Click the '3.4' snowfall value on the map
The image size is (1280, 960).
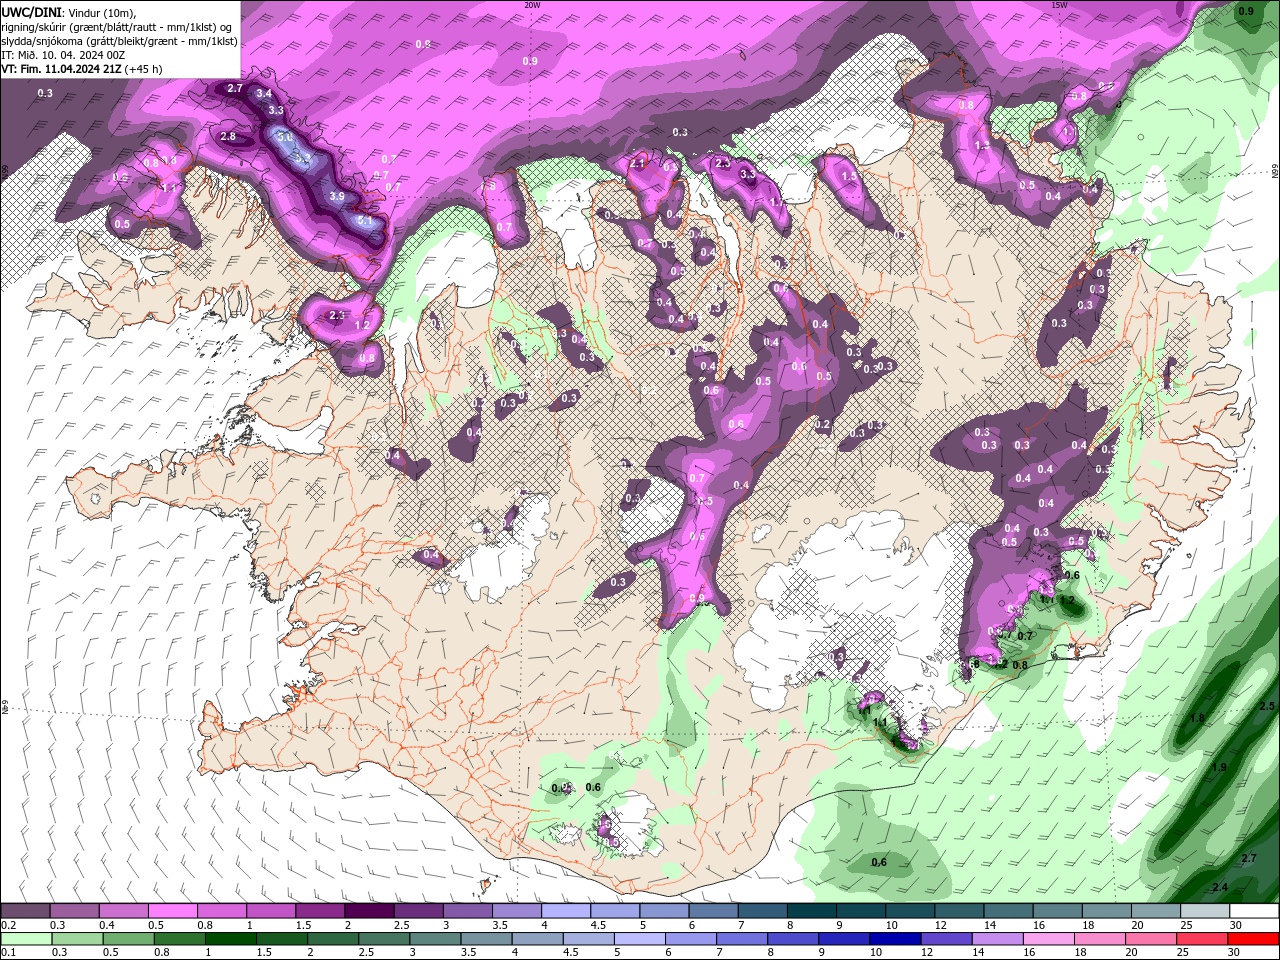pyautogui.click(x=264, y=94)
